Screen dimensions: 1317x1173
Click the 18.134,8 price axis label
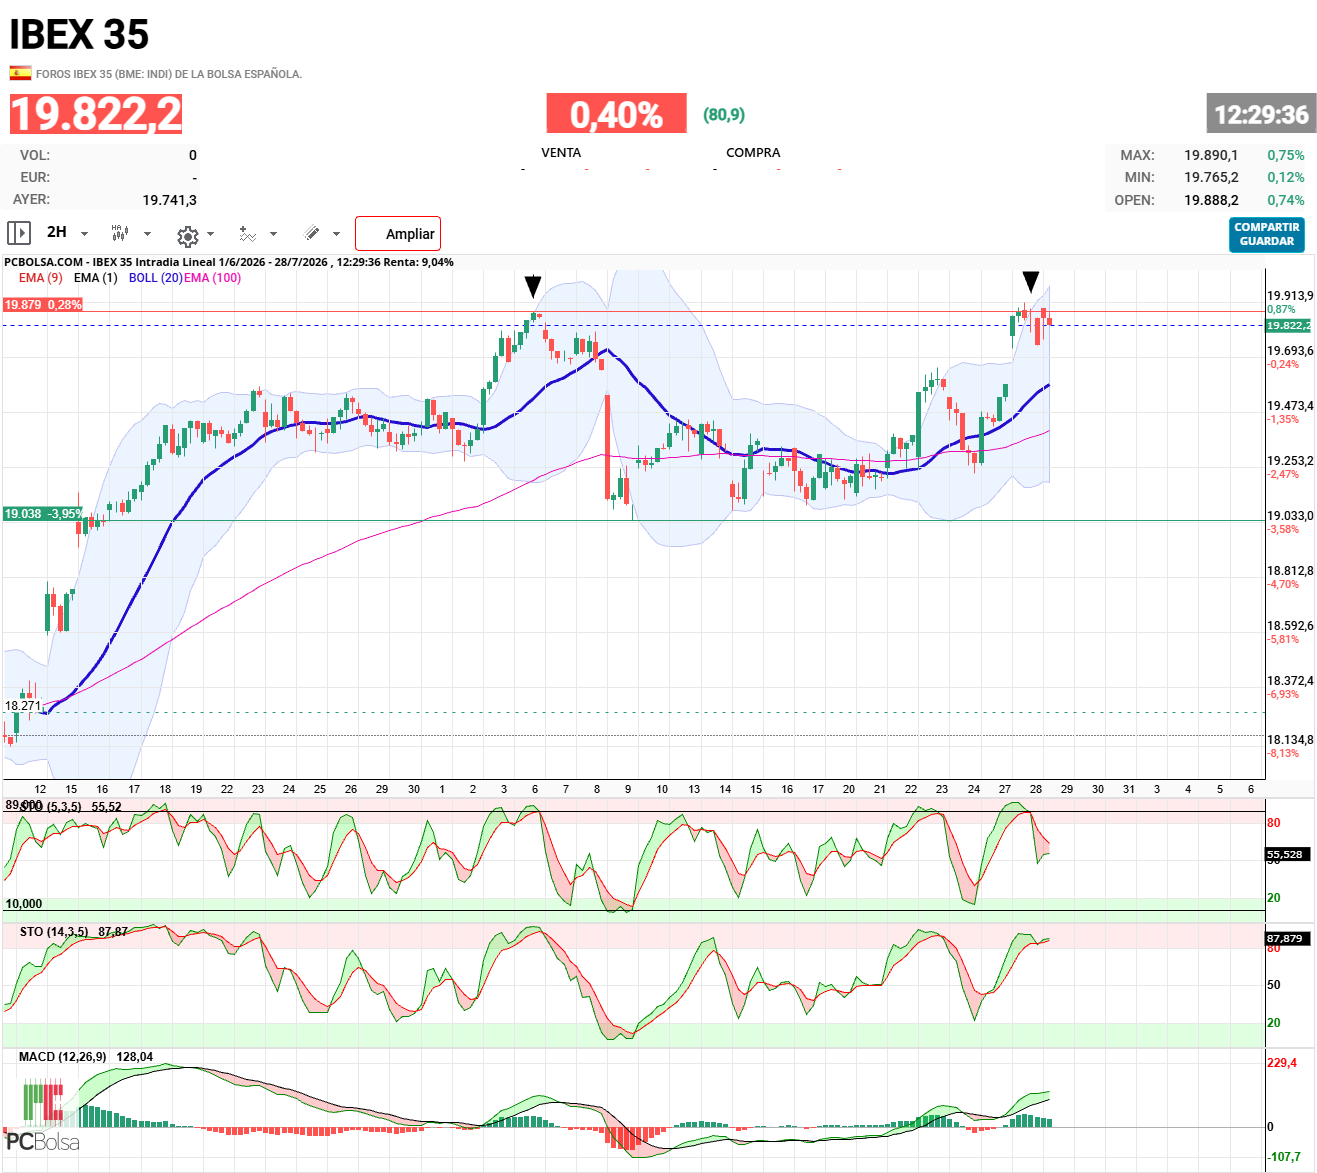pos(1290,740)
